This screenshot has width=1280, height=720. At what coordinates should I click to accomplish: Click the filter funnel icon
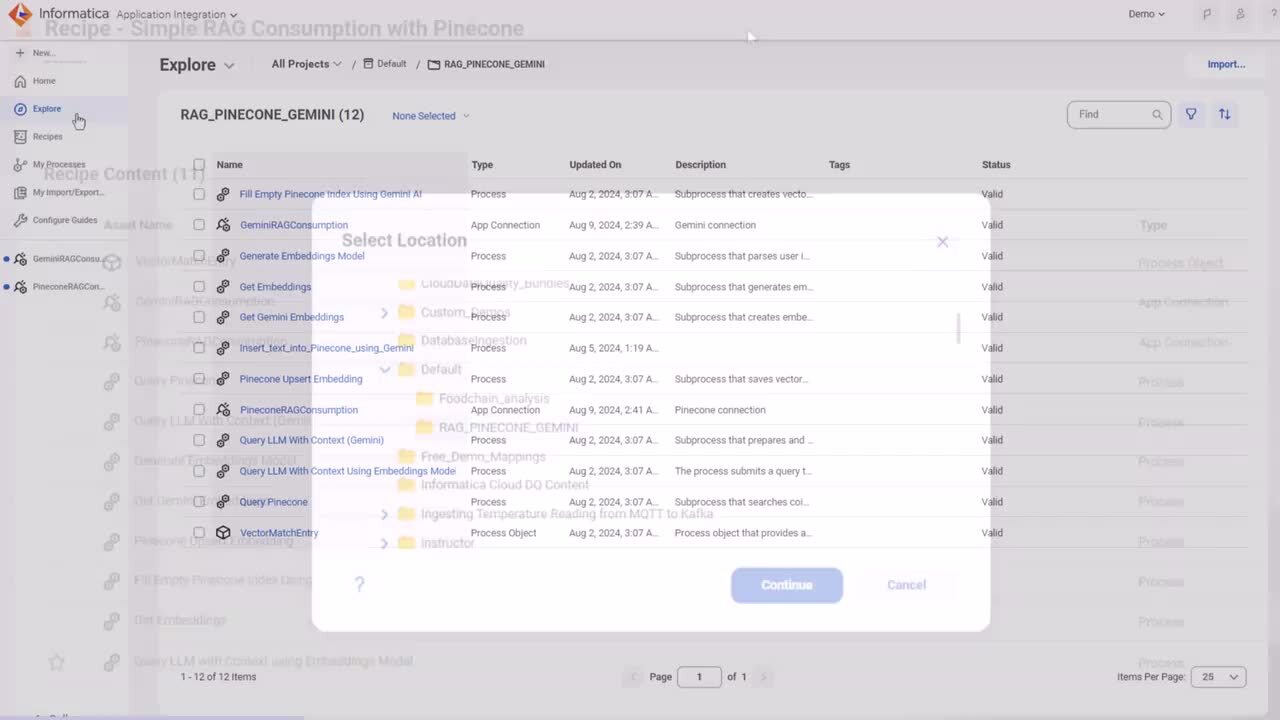[1191, 115]
